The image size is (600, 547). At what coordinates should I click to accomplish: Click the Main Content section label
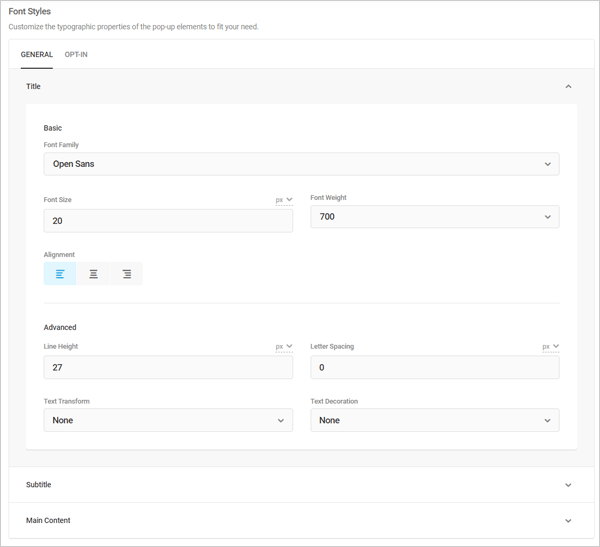pos(48,521)
